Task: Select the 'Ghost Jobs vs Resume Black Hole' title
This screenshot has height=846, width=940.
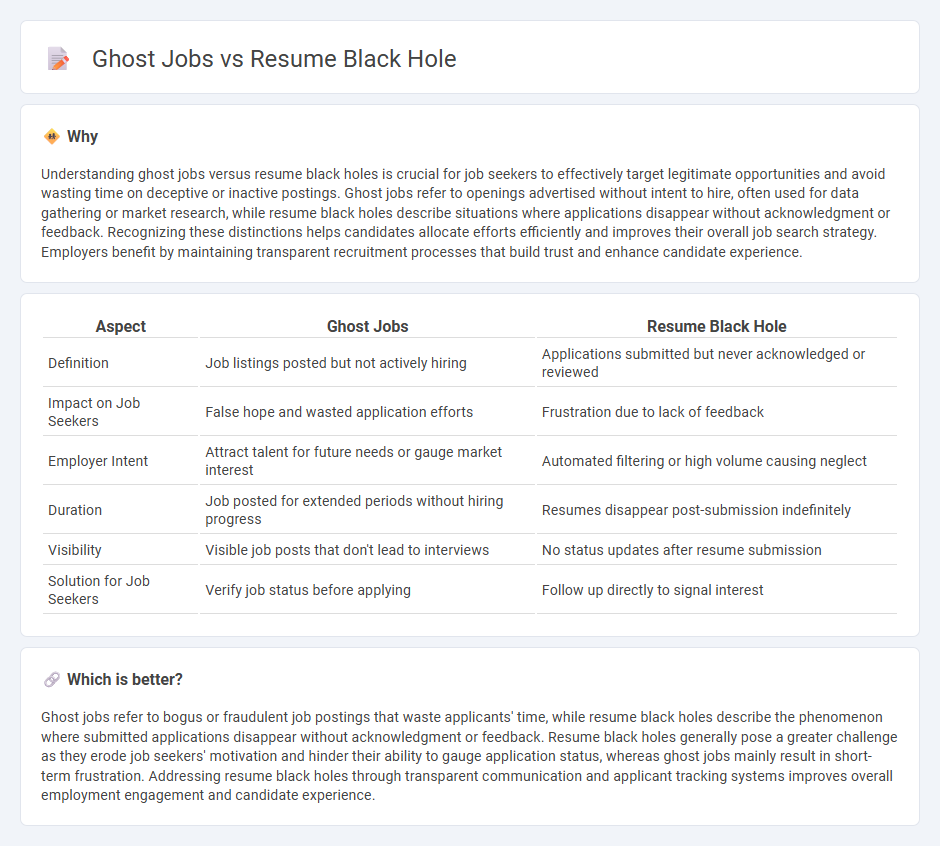Action: pos(274,59)
